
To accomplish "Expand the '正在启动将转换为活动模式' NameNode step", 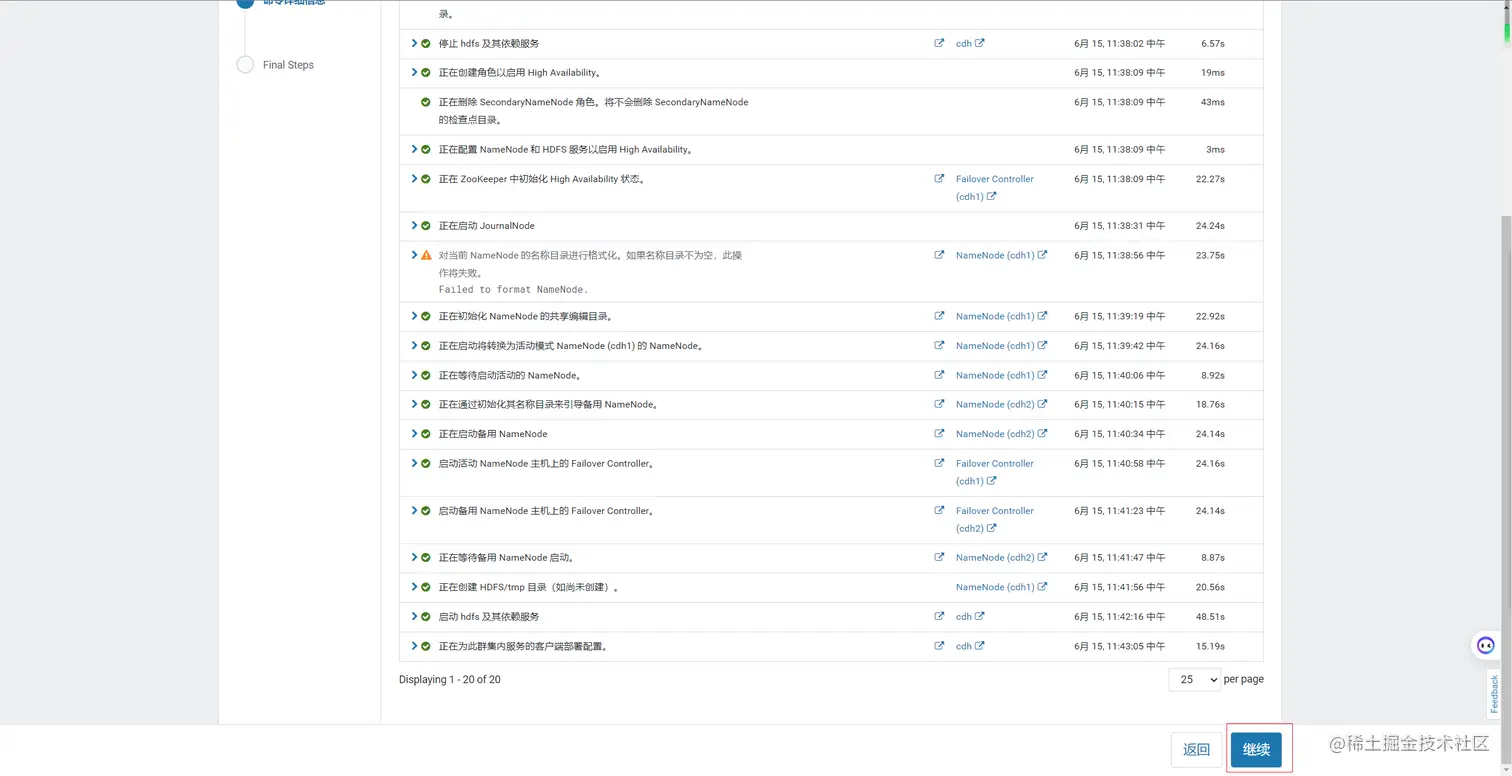I will (x=414, y=345).
